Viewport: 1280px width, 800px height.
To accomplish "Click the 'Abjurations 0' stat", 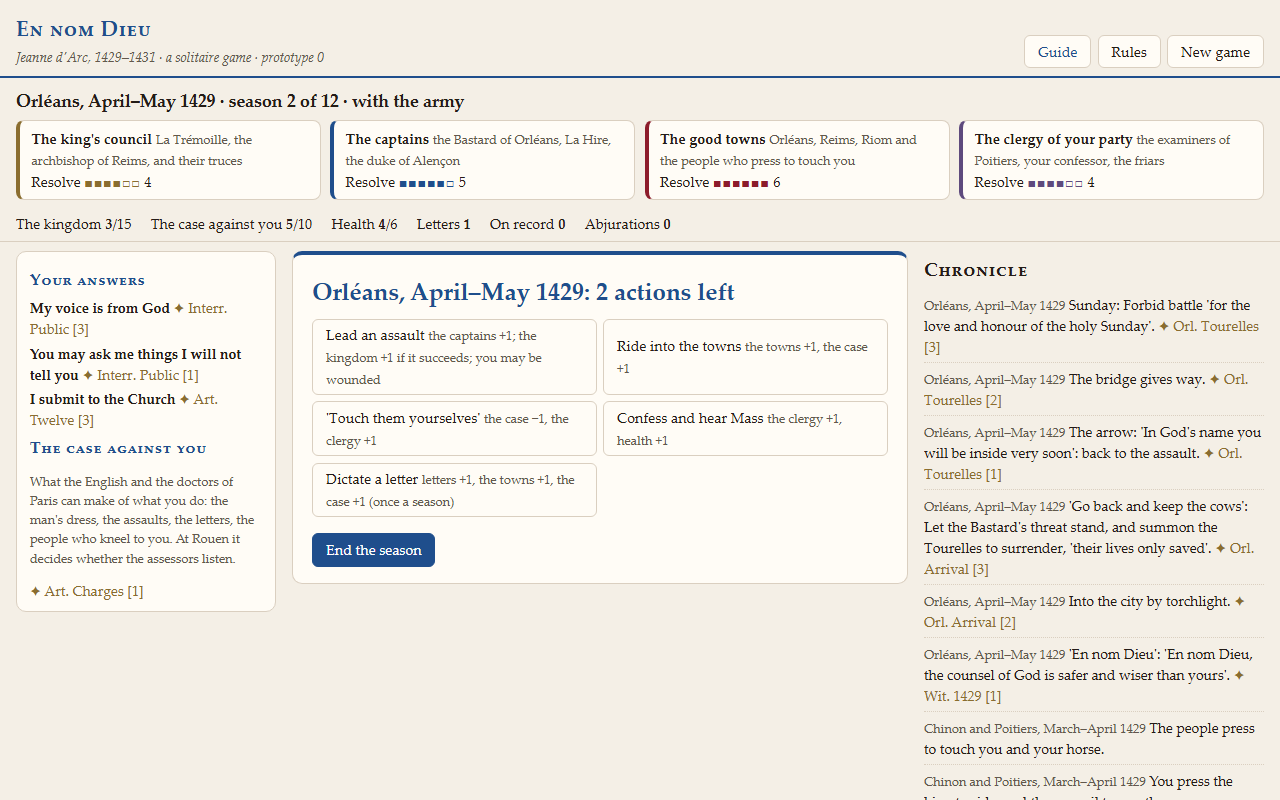I will (x=628, y=224).
